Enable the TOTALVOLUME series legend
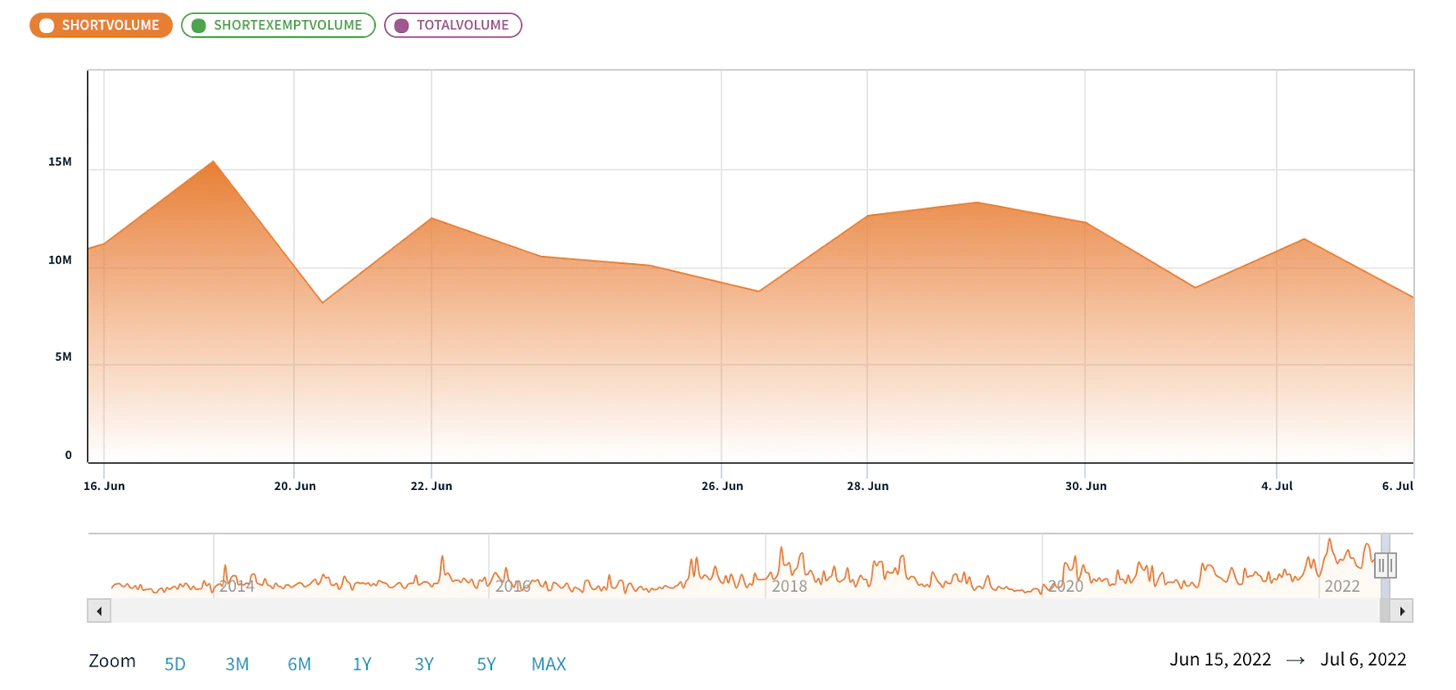This screenshot has height=690, width=1456. [x=453, y=26]
